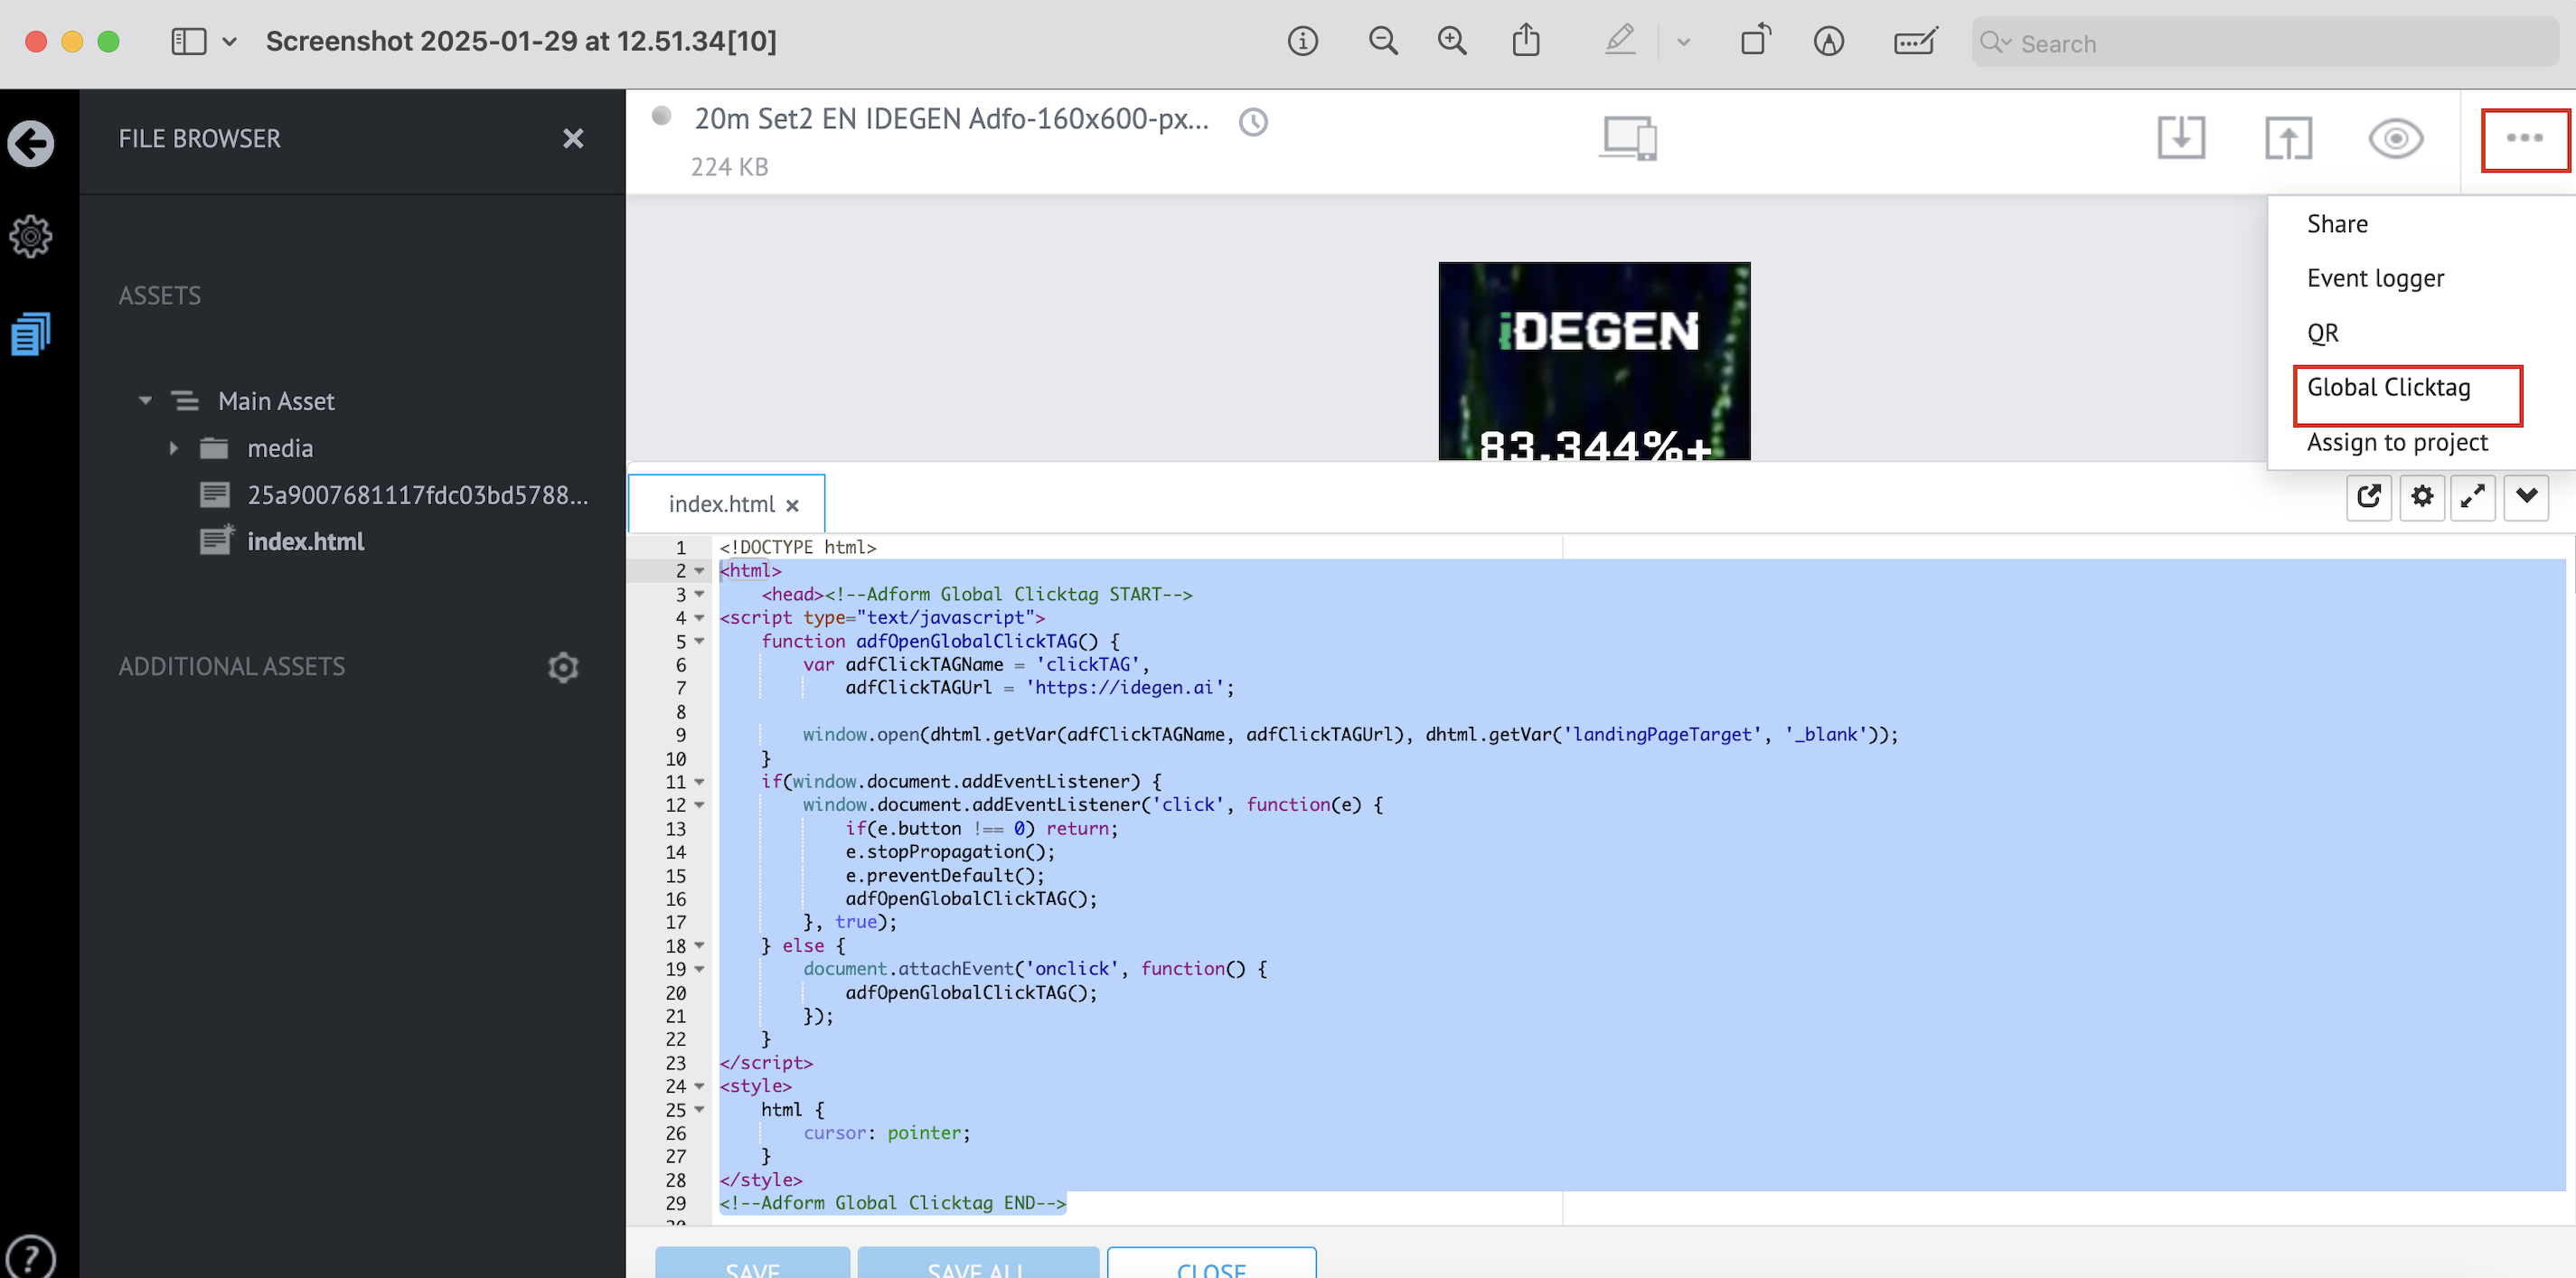Screen dimensions: 2576x1278
Task: Fold code at line 5 function
Action: pyautogui.click(x=699, y=641)
